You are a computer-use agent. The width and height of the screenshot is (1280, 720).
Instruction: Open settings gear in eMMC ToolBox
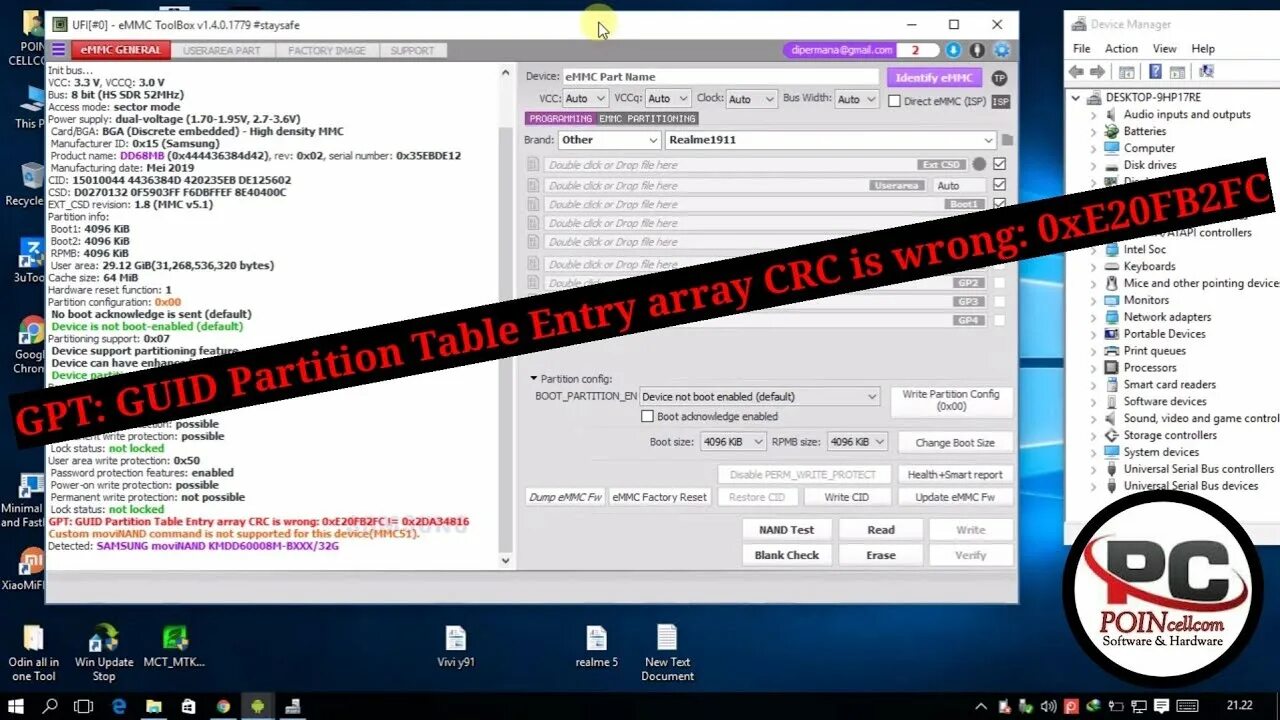click(x=1001, y=50)
